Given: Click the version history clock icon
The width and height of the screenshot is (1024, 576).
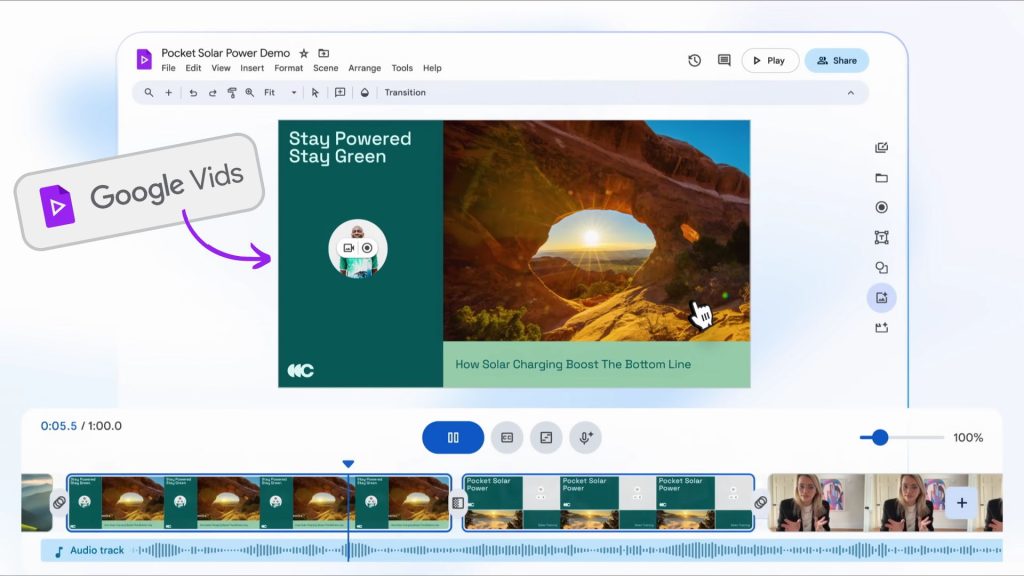Looking at the screenshot, I should pos(694,61).
